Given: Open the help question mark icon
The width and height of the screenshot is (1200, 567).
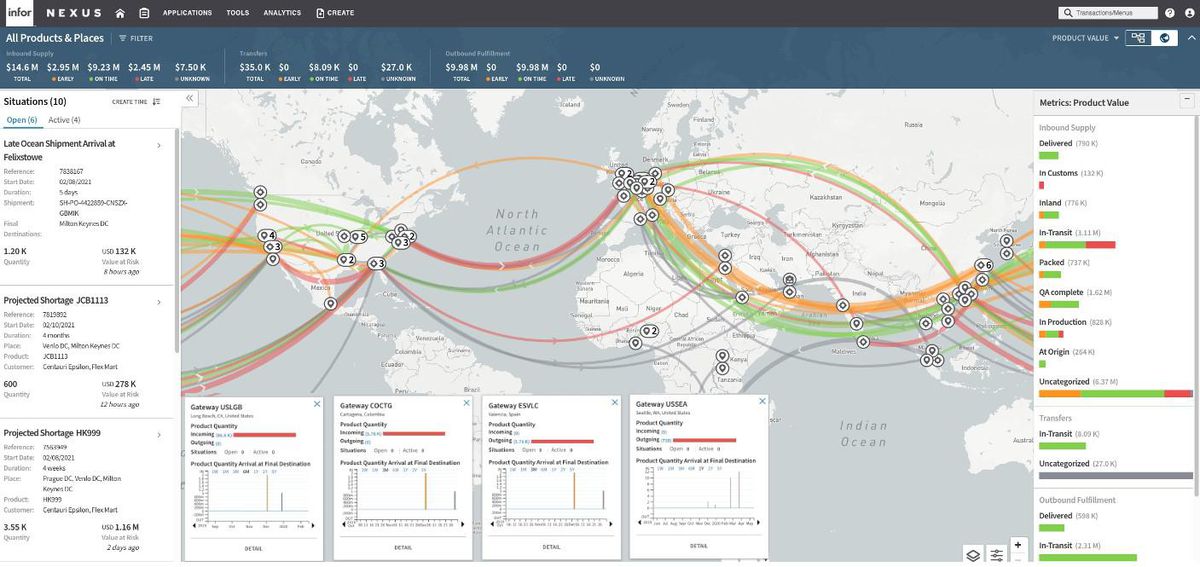Looking at the screenshot, I should point(1169,13).
